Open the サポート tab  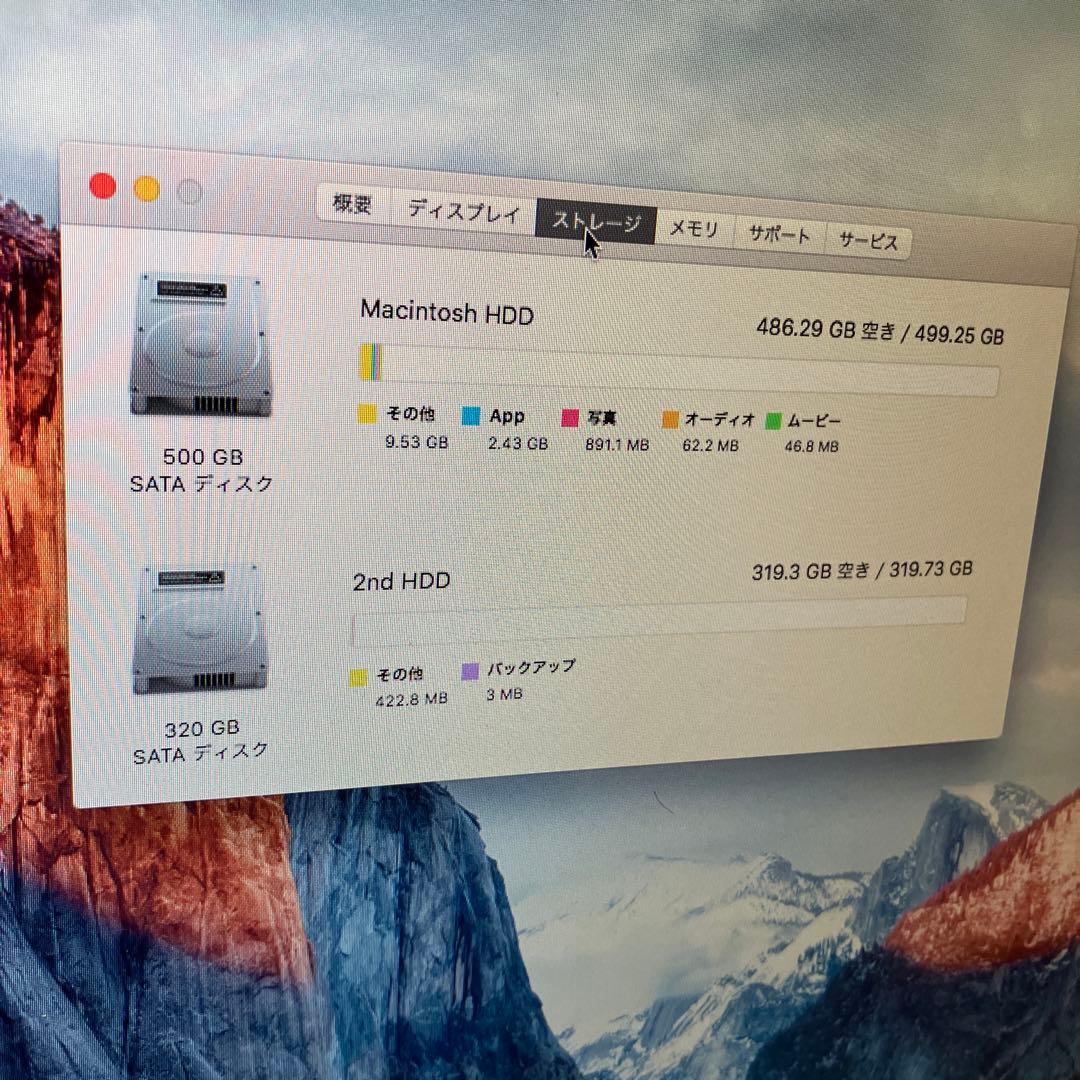(779, 233)
